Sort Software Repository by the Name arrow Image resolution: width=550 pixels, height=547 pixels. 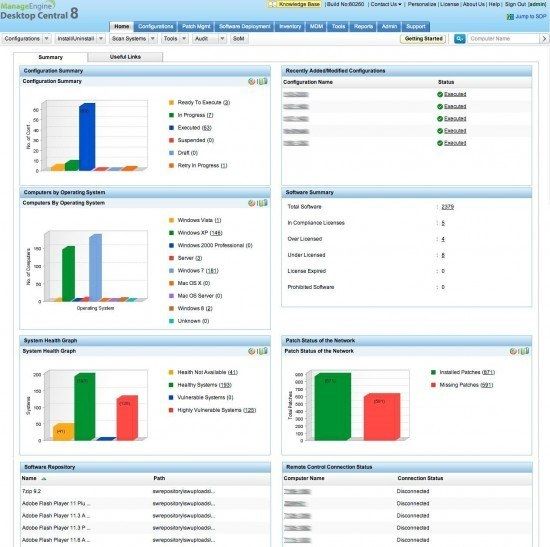(x=44, y=479)
